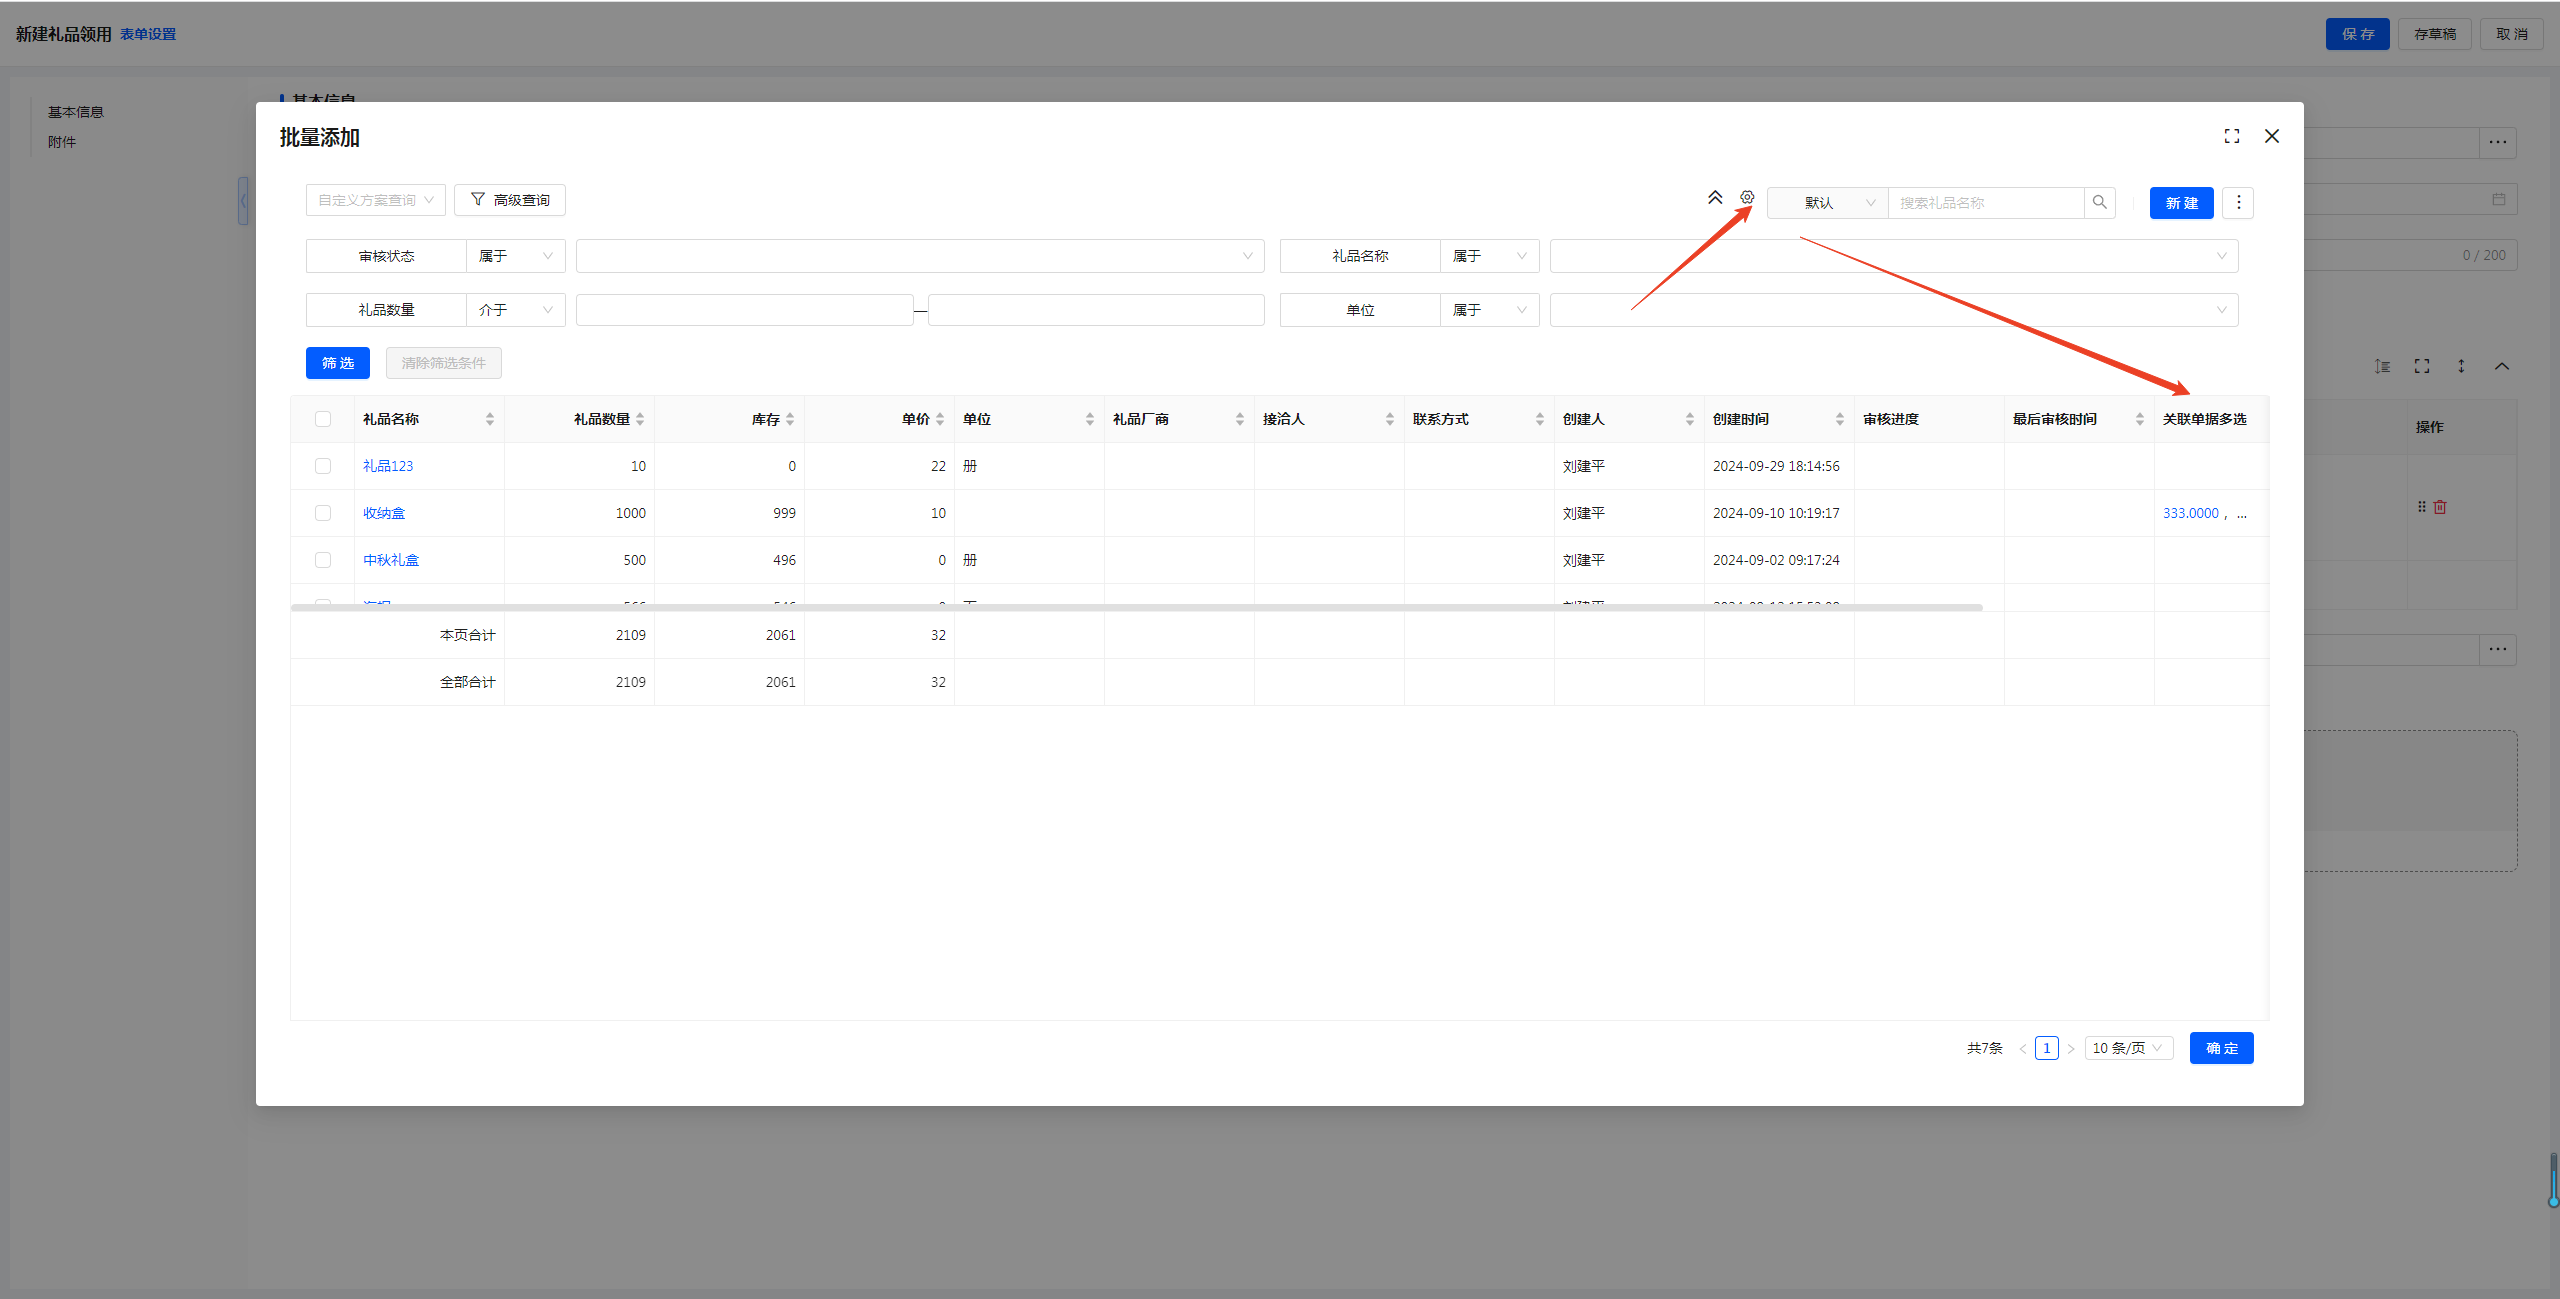Image resolution: width=2560 pixels, height=1299 pixels.
Task: Sort by unit price column
Action: (x=940, y=419)
